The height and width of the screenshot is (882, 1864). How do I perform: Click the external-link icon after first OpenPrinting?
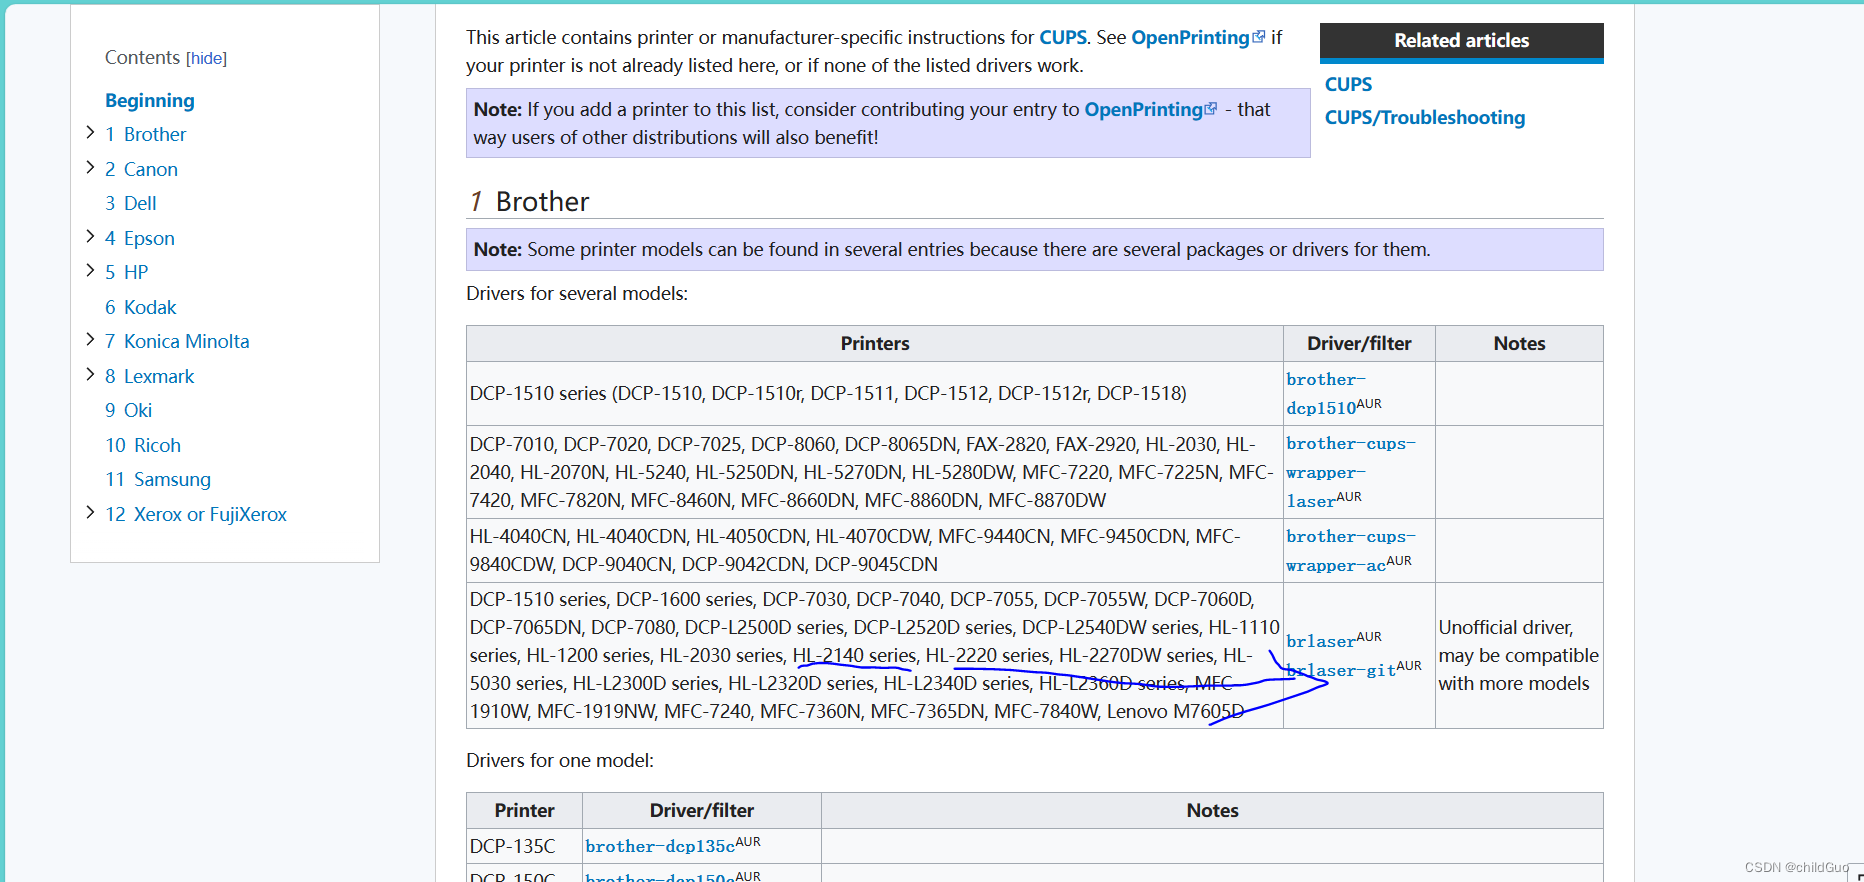coord(1259,36)
